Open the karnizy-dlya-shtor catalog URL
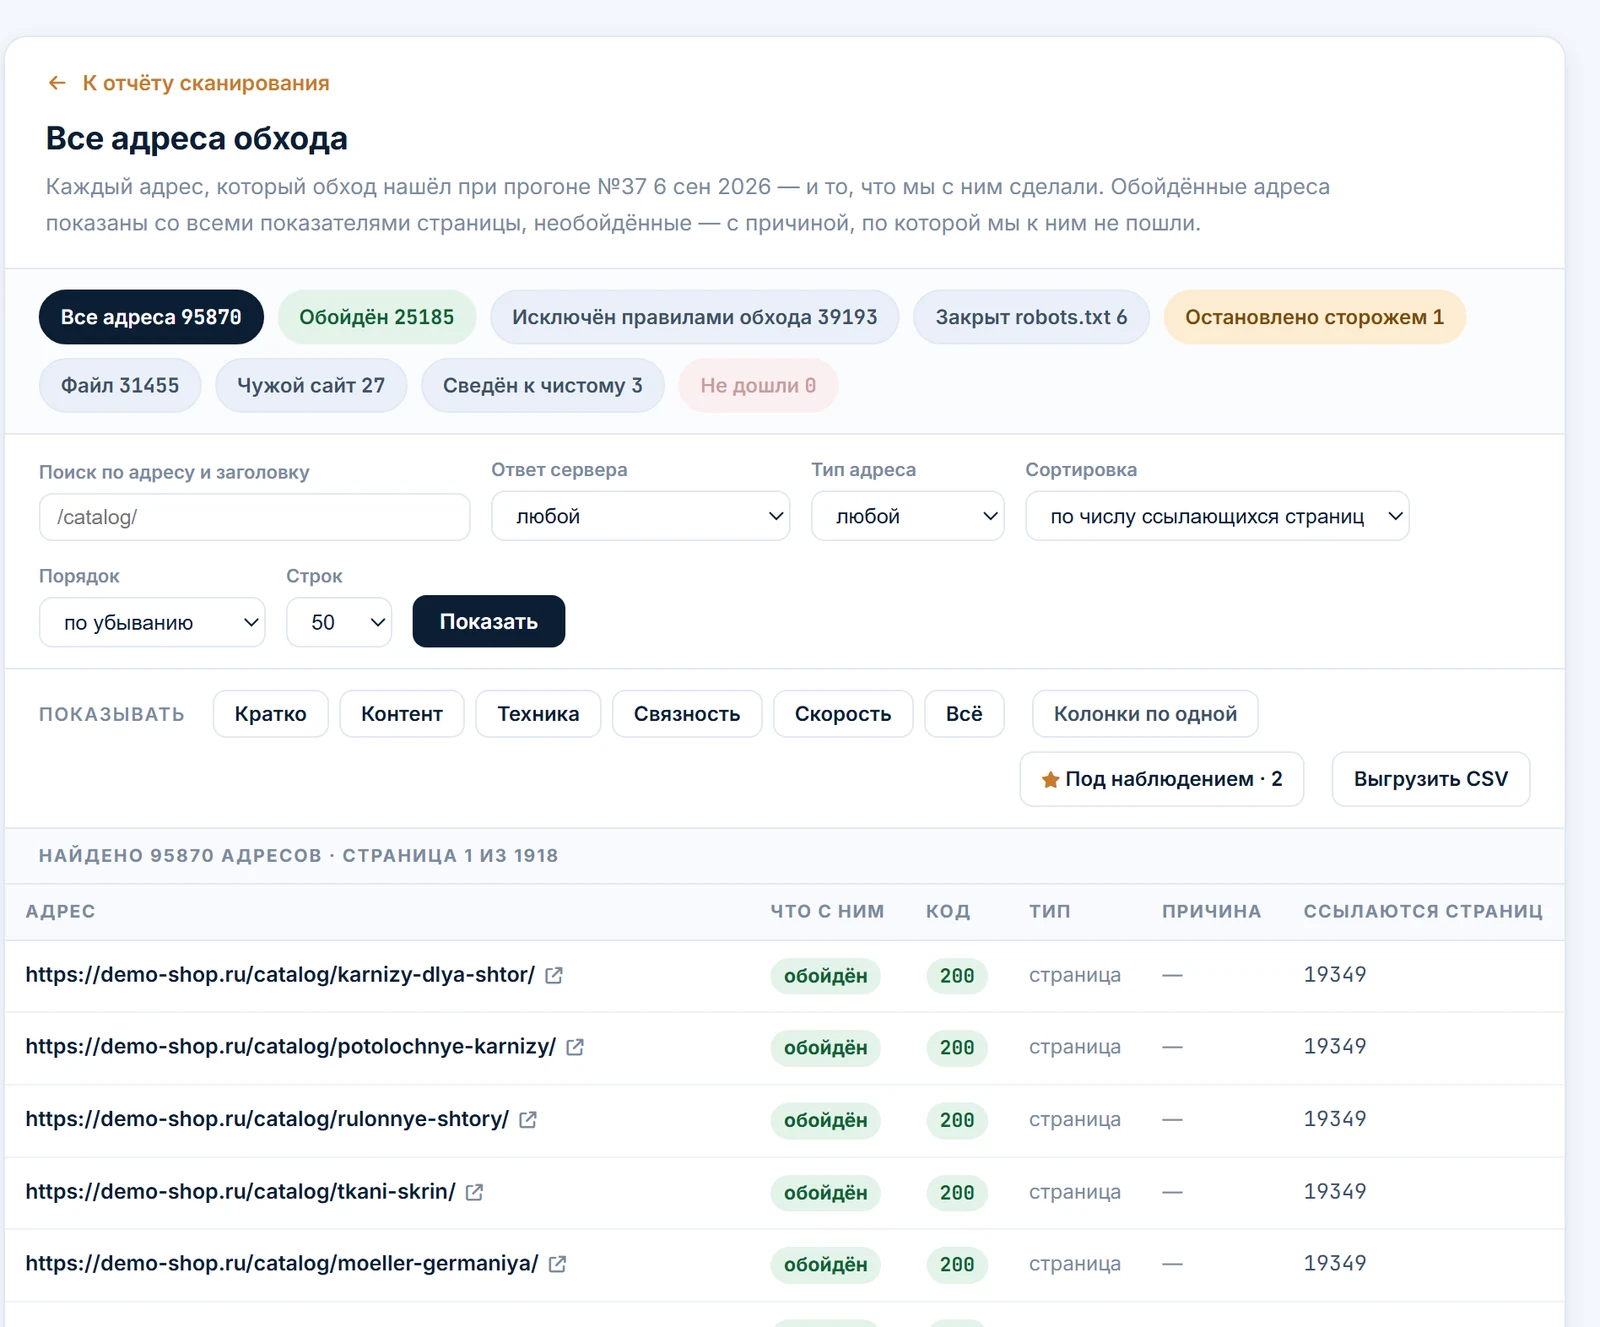 (x=280, y=975)
